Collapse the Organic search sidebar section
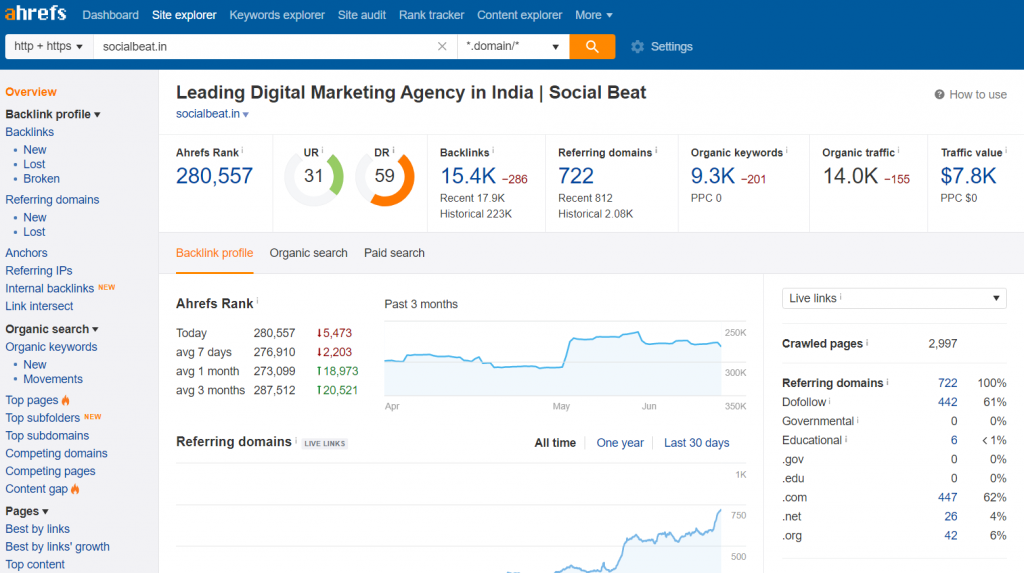 click(52, 329)
